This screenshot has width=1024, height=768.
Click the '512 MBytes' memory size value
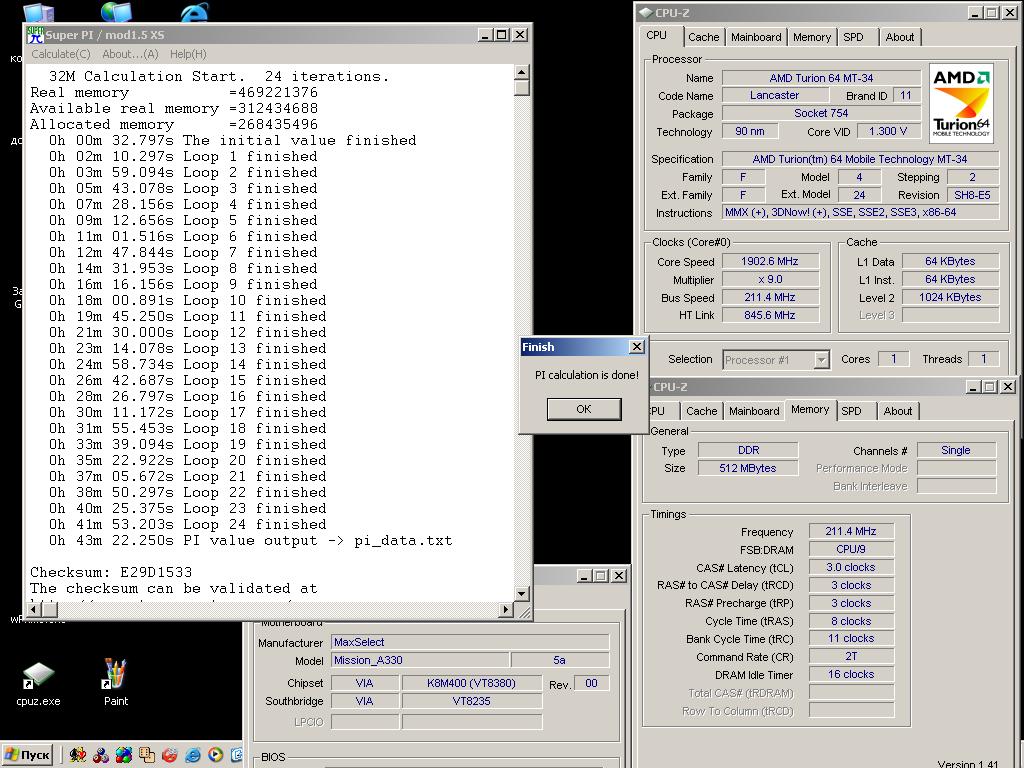tap(748, 468)
